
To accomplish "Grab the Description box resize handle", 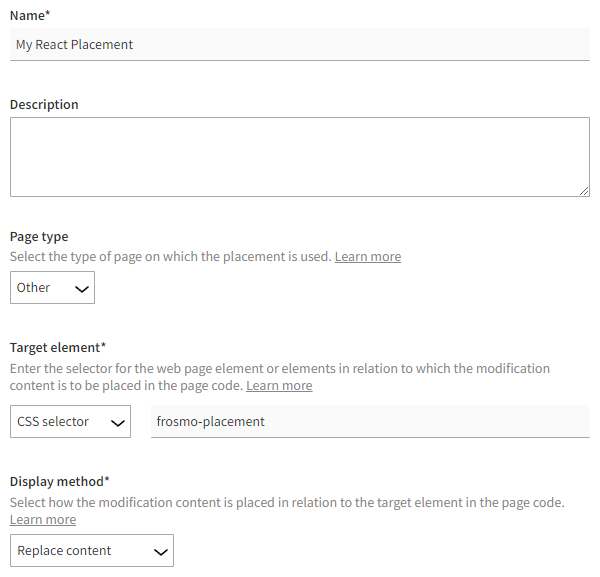I will pos(584,191).
